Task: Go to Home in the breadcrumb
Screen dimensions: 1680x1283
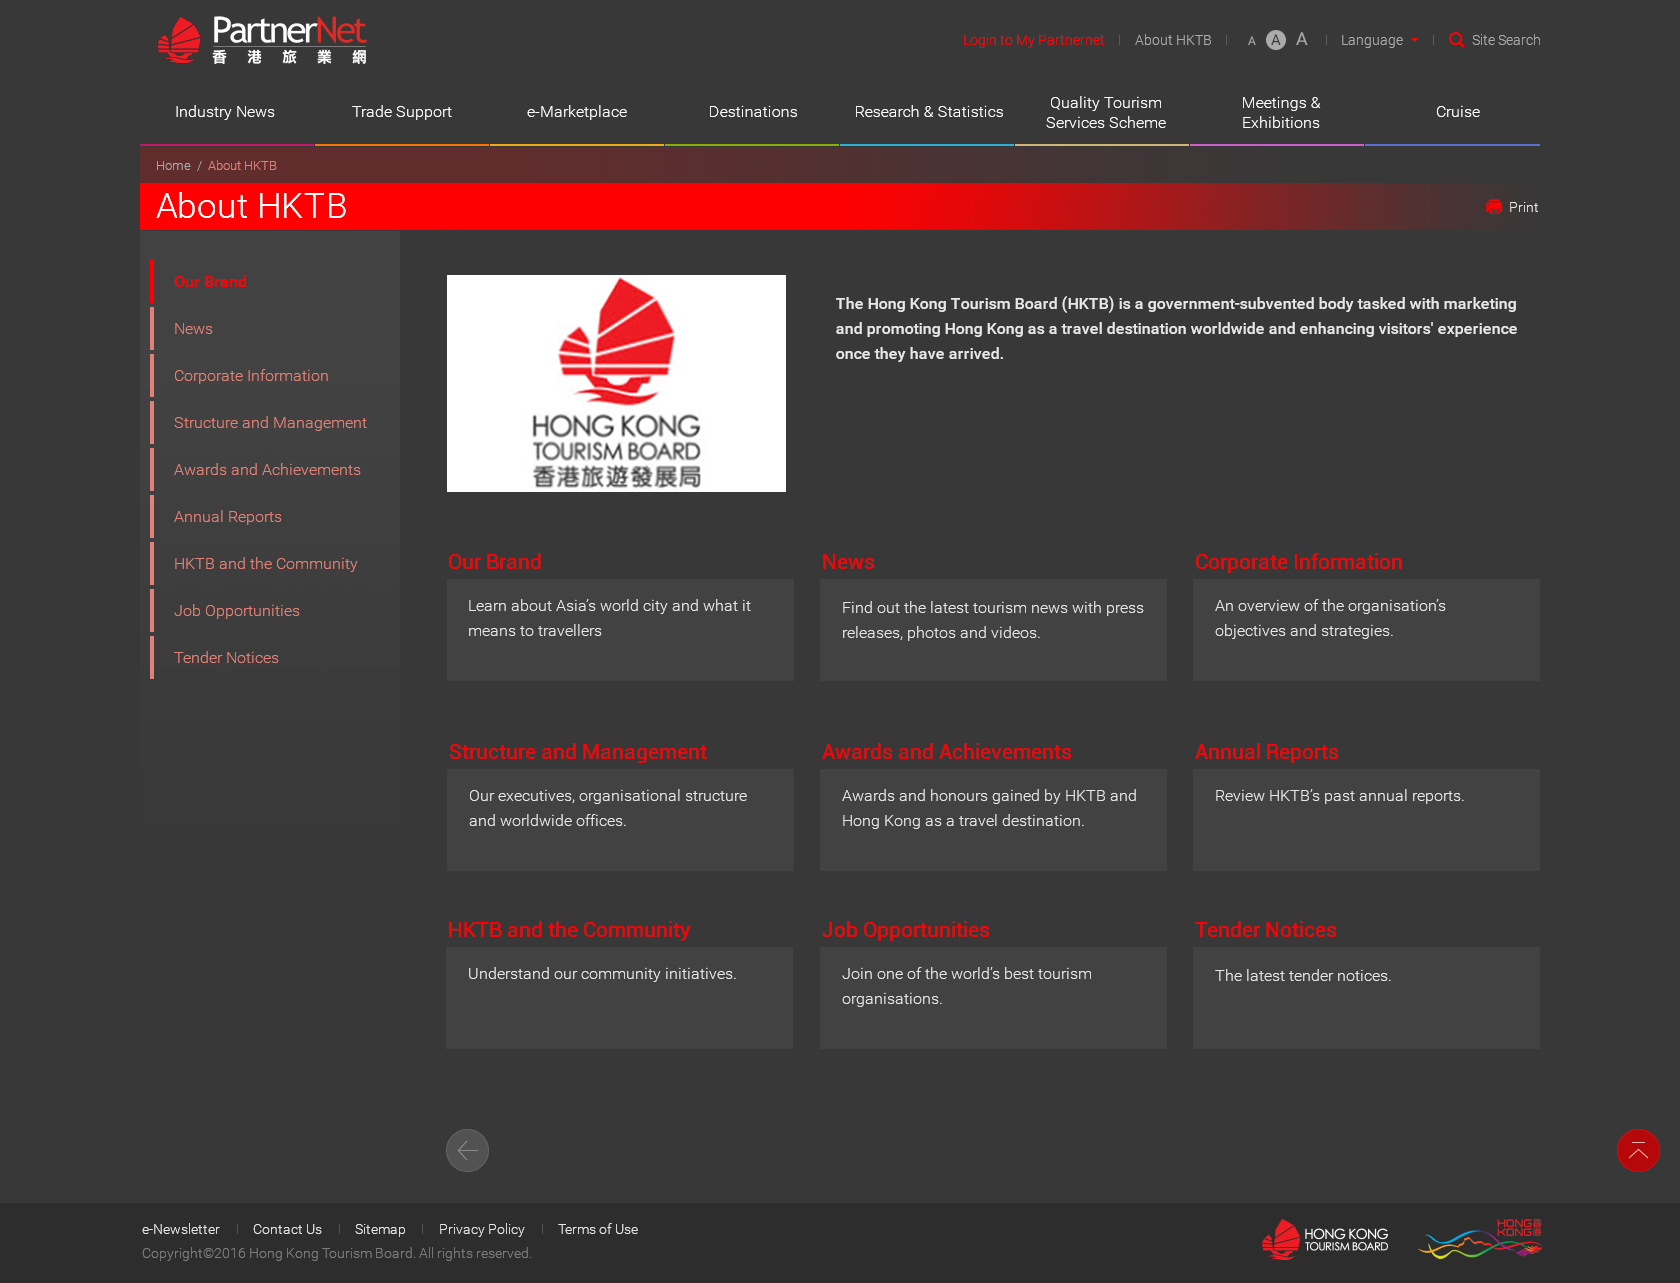Action: pyautogui.click(x=173, y=166)
